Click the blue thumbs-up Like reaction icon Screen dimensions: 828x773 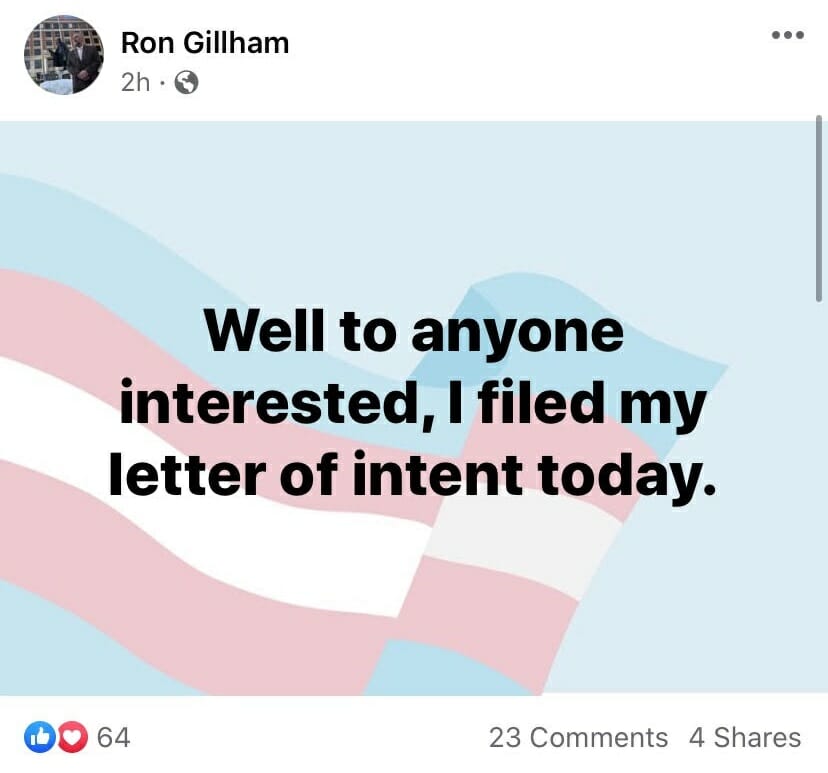(40, 737)
